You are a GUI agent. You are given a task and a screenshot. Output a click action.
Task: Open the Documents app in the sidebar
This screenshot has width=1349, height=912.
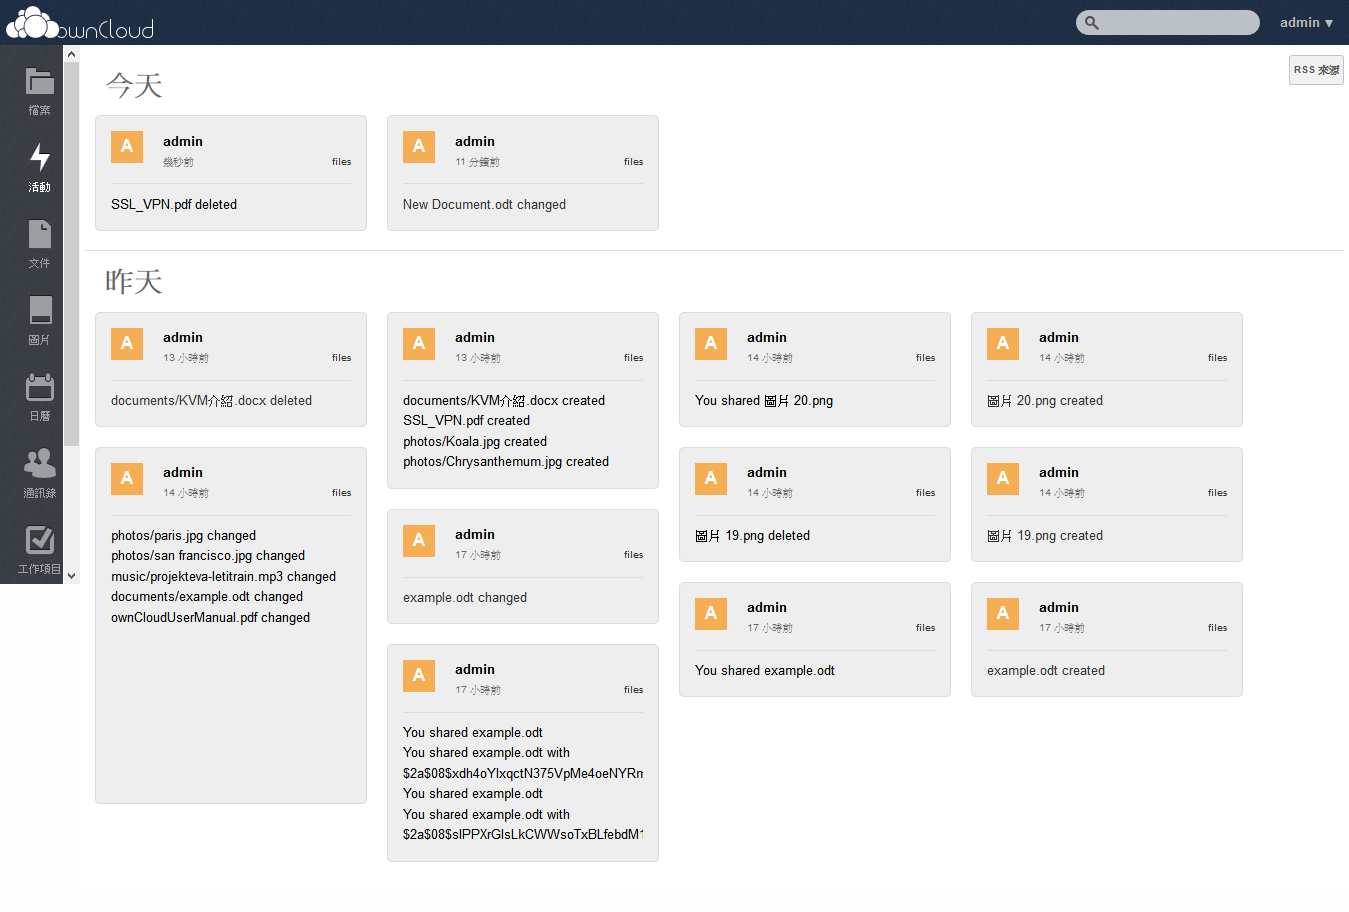click(39, 244)
